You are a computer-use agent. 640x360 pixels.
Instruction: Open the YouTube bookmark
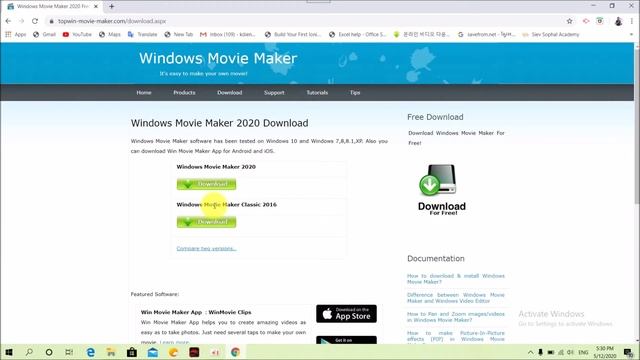click(77, 35)
